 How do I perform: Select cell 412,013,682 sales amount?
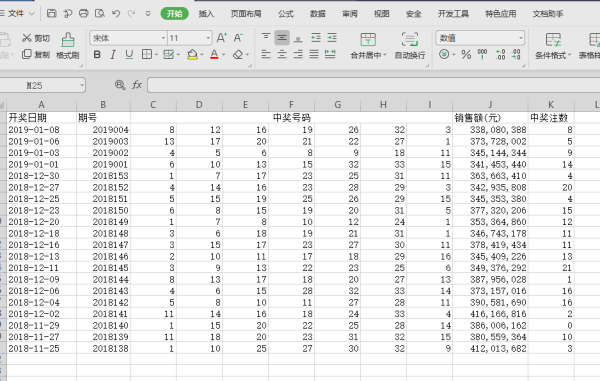pos(490,348)
